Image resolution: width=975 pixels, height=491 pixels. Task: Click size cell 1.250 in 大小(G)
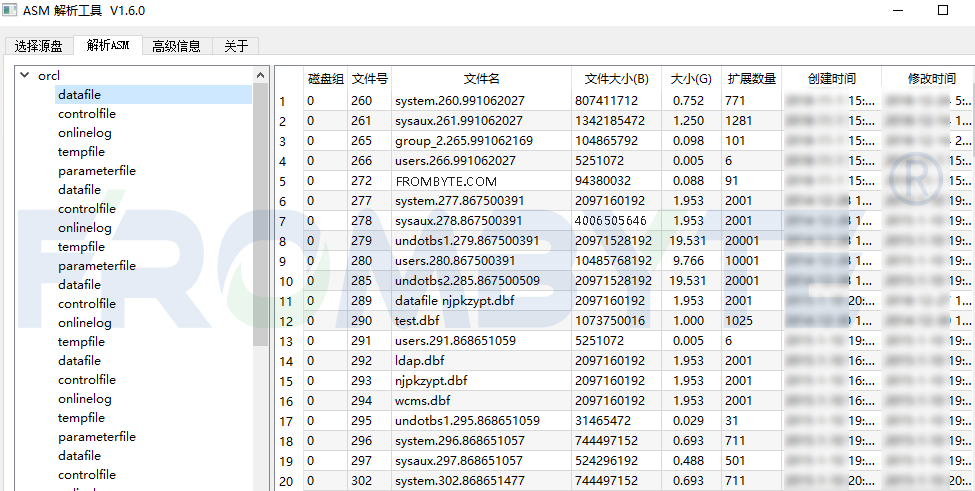(x=691, y=121)
